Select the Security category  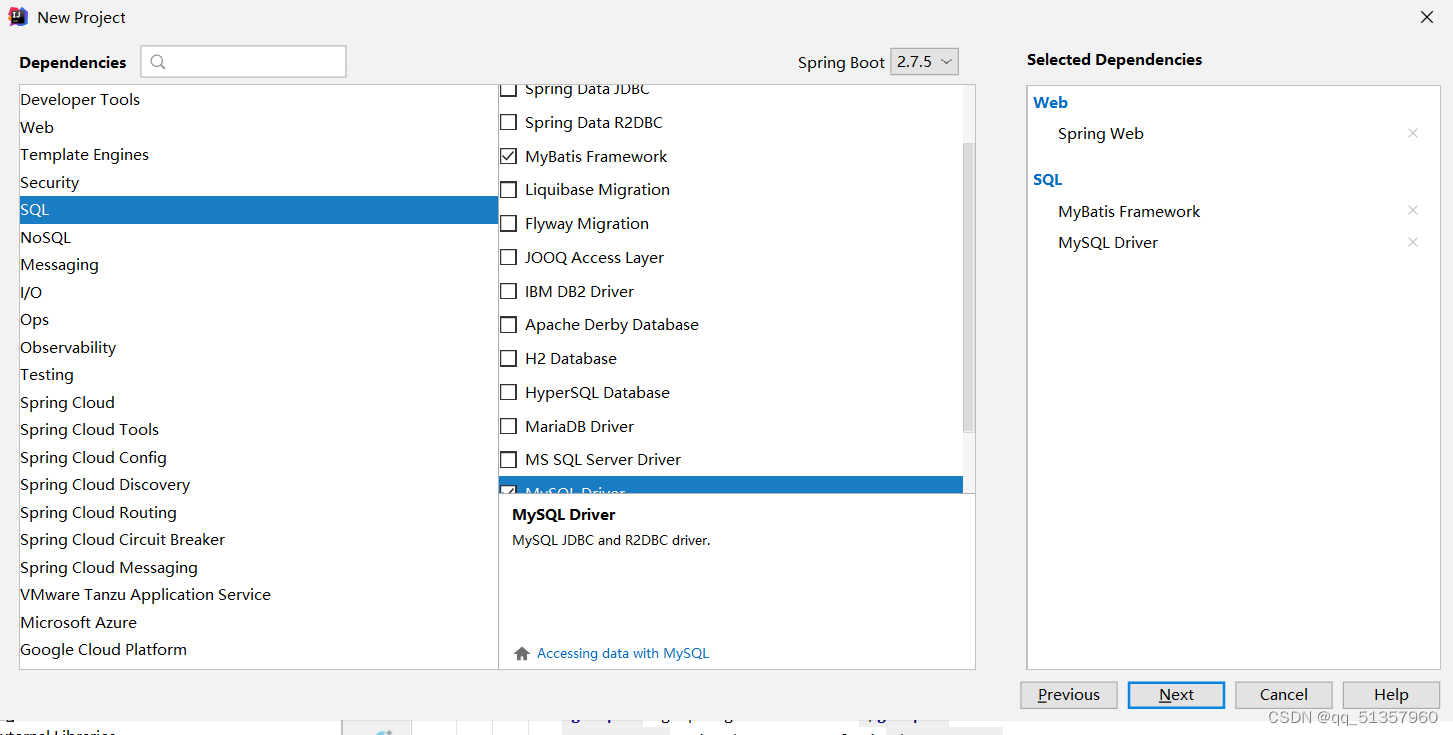coord(258,182)
